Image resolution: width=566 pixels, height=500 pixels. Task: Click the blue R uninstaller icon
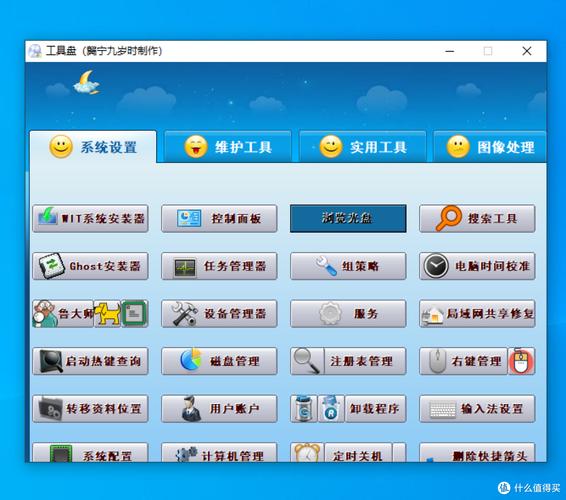pyautogui.click(x=331, y=409)
